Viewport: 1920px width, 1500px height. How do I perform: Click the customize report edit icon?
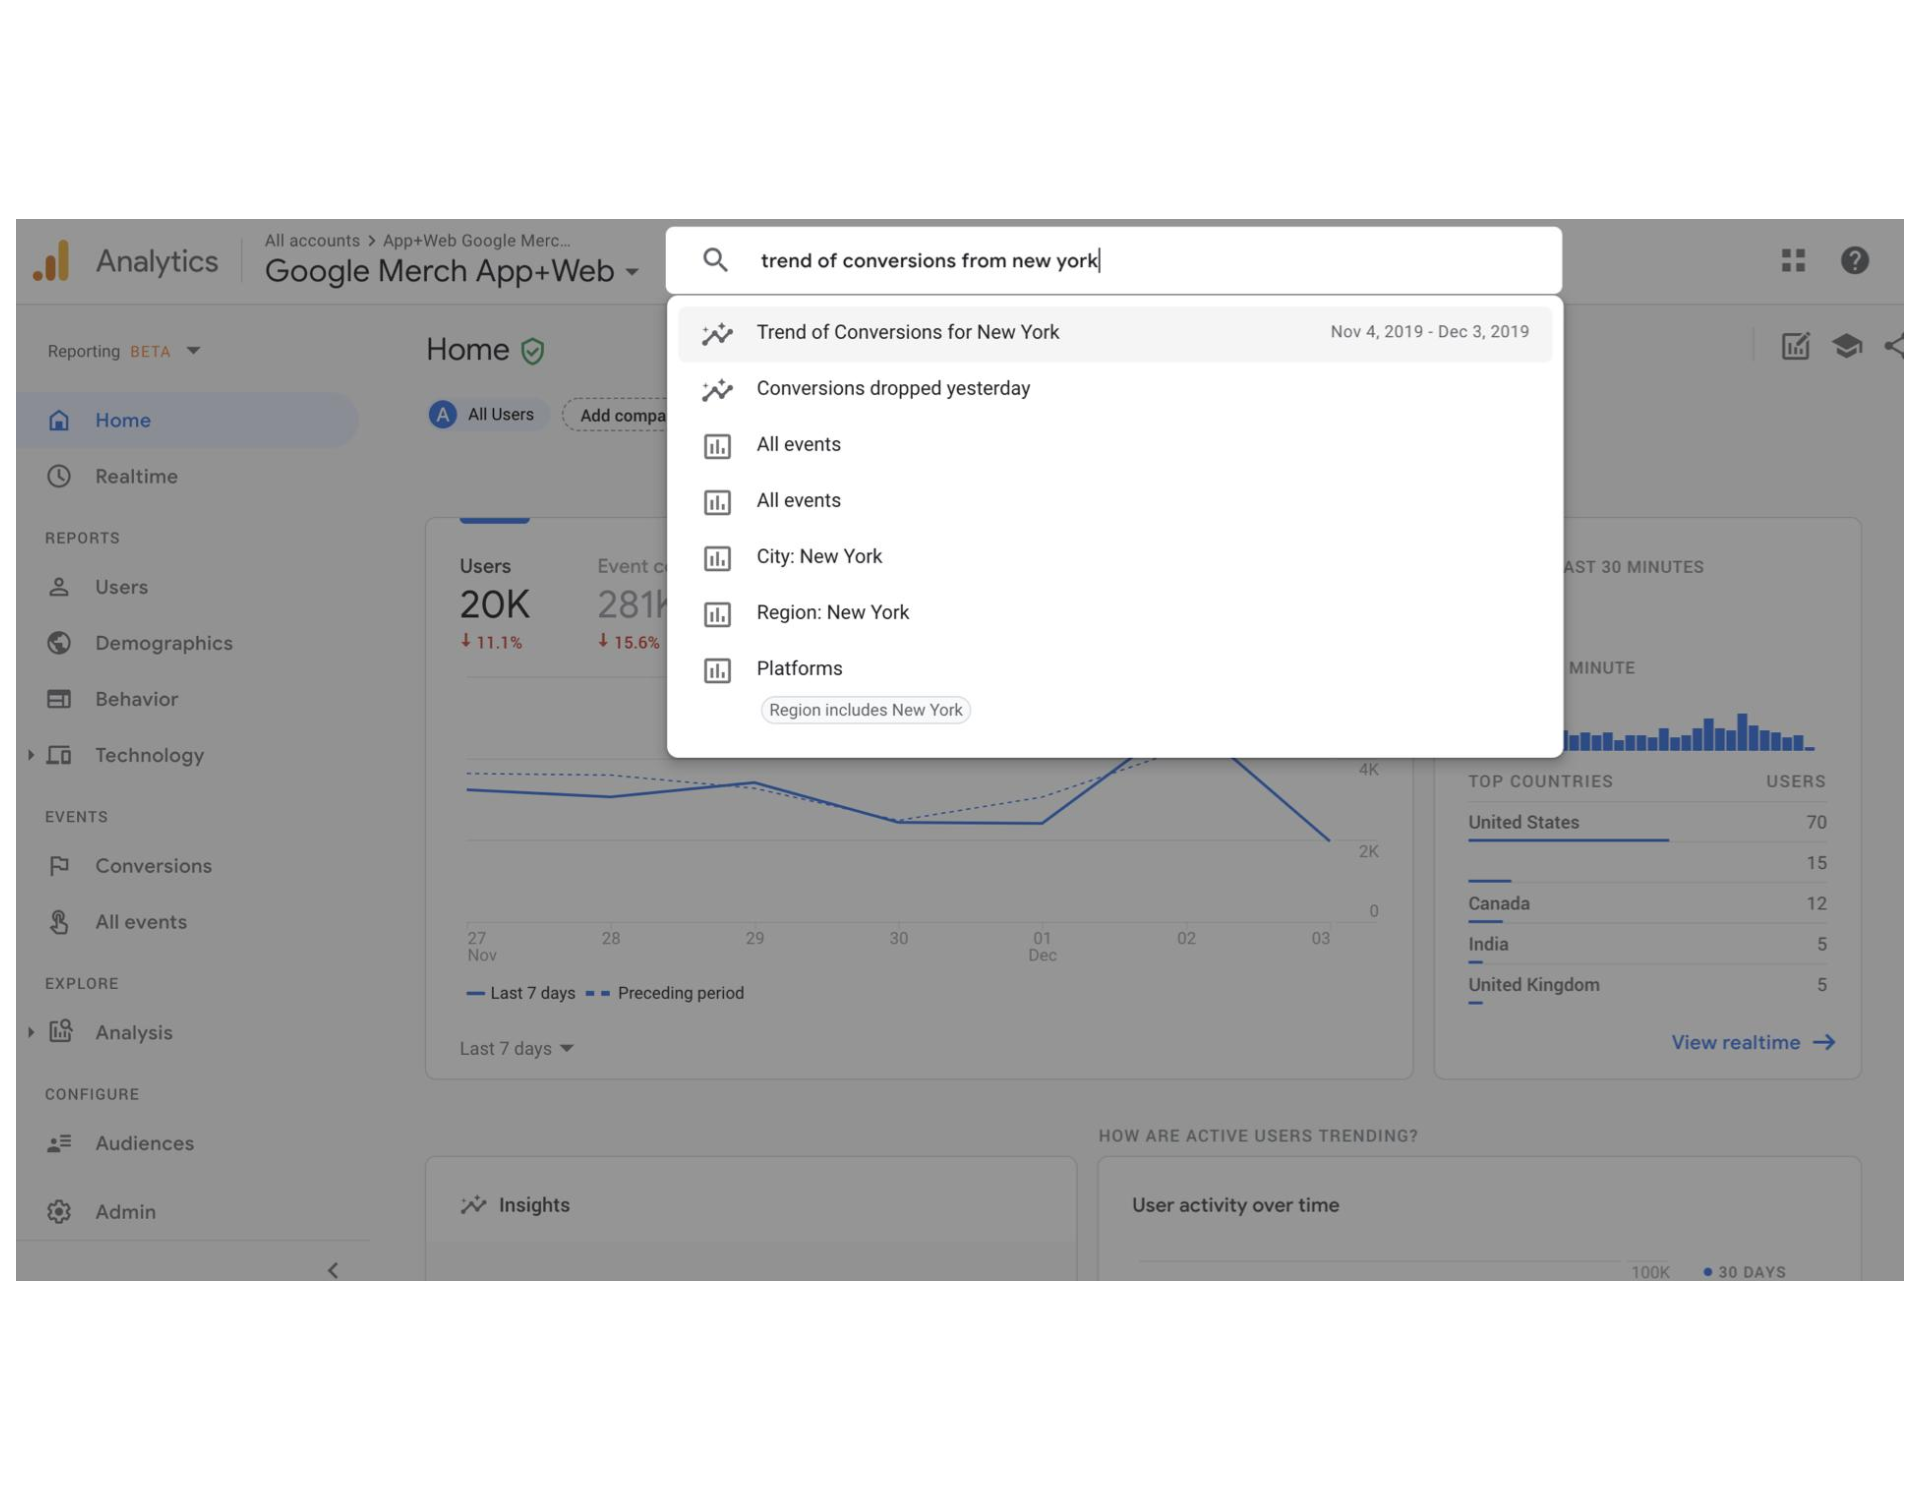(1795, 347)
